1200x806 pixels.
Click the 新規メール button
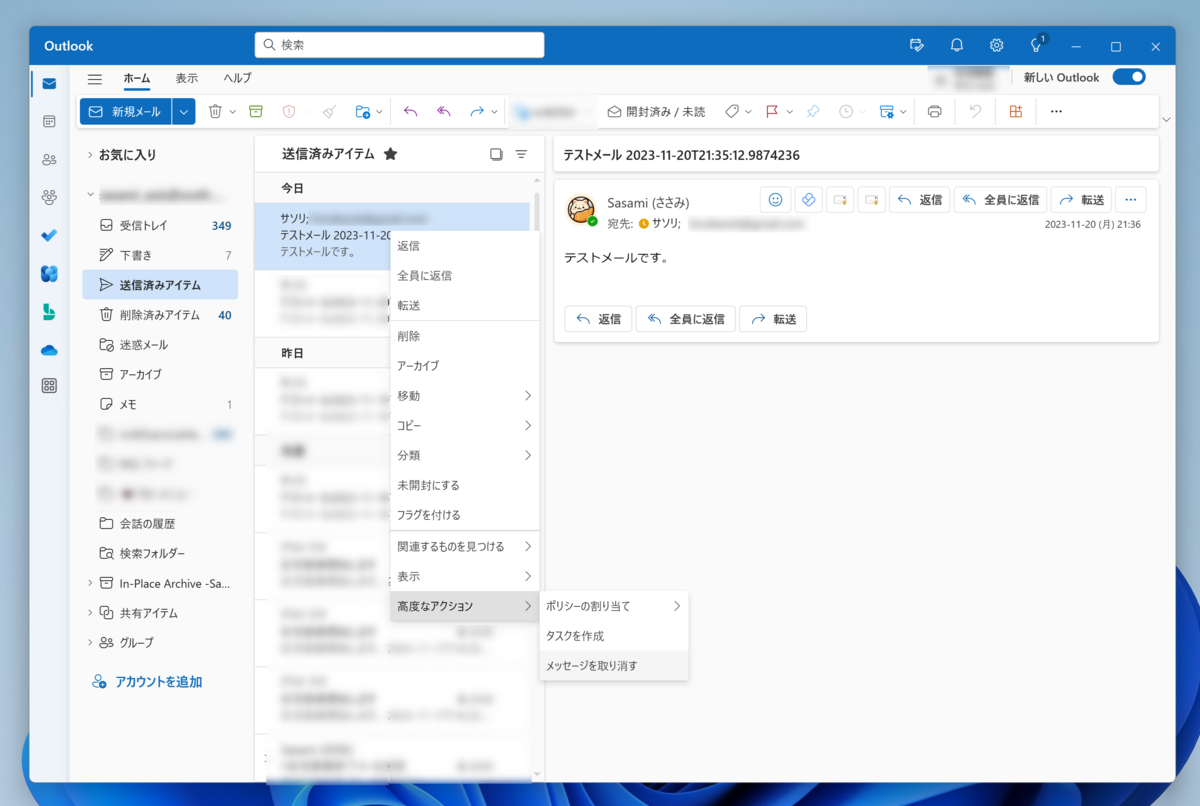coord(126,112)
